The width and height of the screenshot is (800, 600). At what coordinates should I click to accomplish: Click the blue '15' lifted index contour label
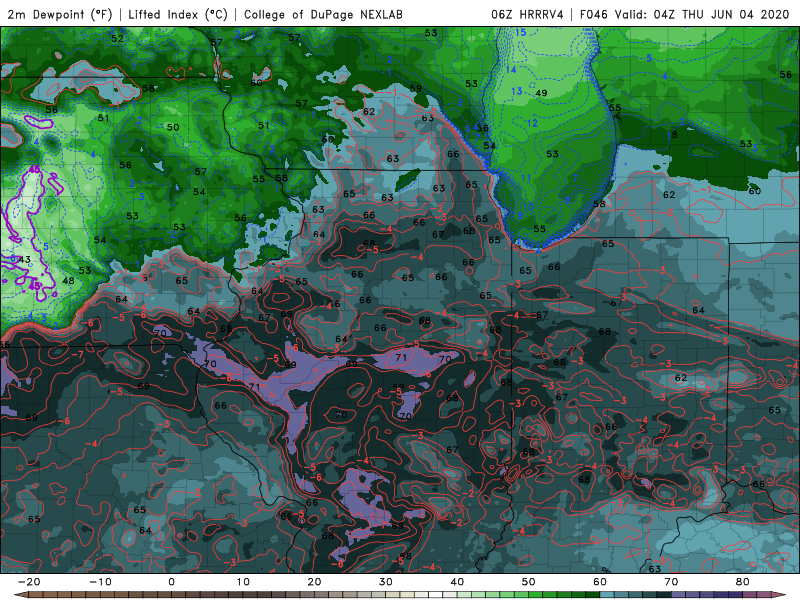pos(520,33)
